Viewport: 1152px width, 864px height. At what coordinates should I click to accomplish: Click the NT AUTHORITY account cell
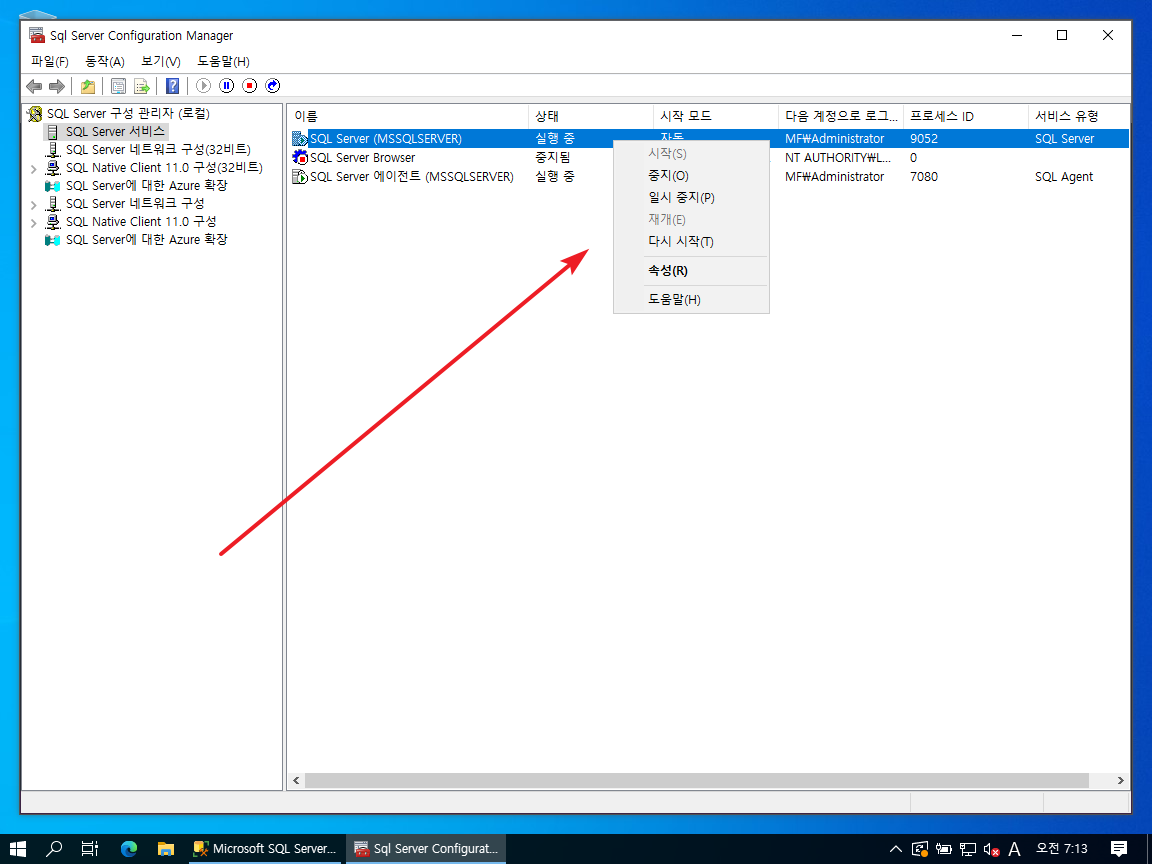pyautogui.click(x=838, y=157)
